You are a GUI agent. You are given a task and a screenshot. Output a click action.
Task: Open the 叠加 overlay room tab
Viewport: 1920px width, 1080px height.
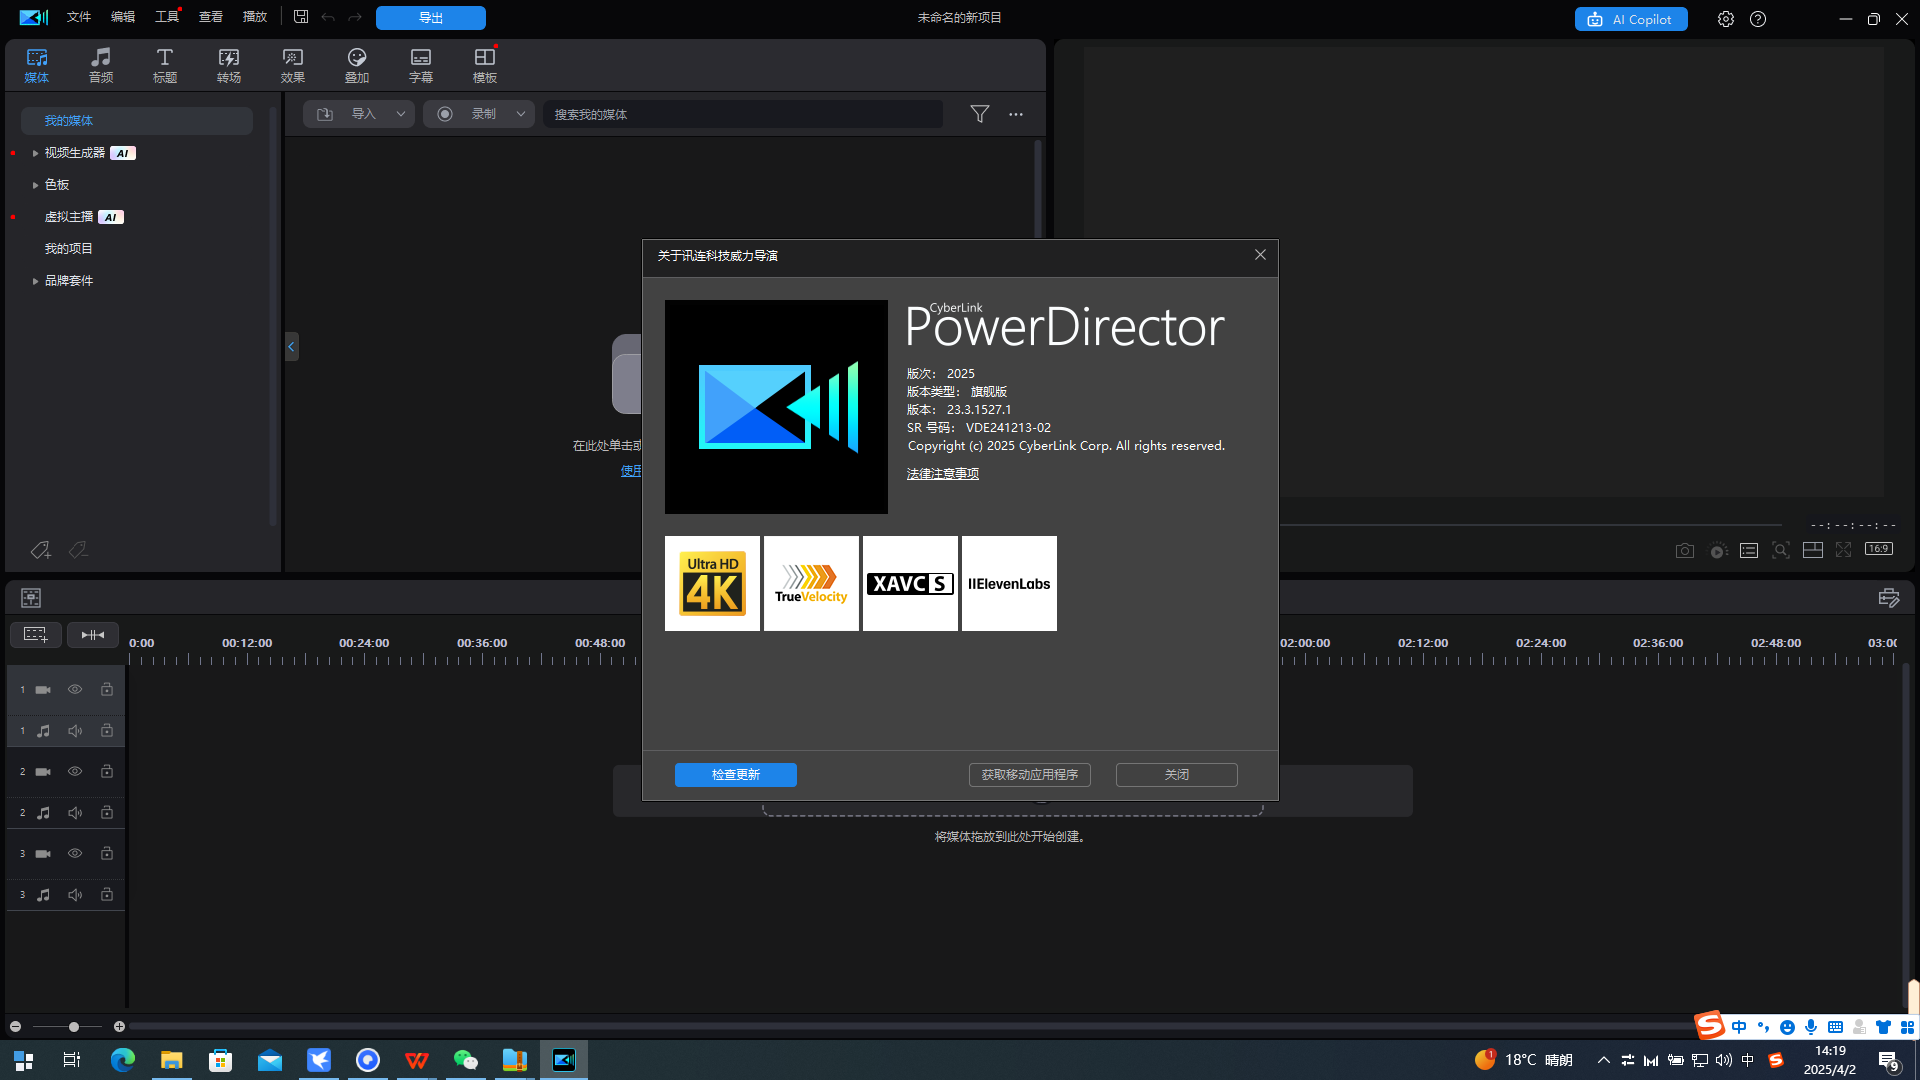point(357,65)
